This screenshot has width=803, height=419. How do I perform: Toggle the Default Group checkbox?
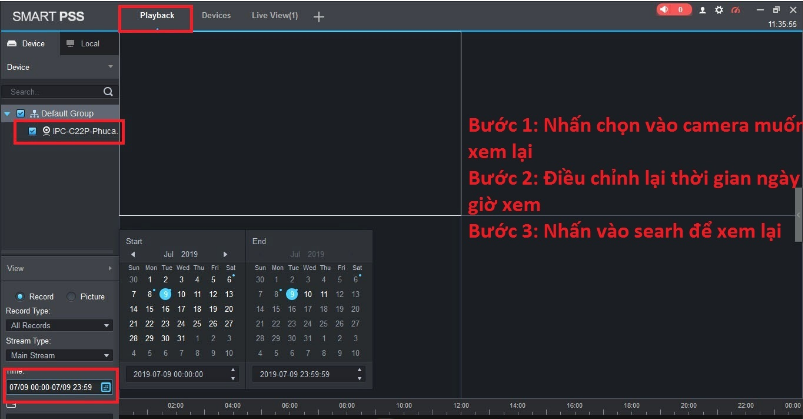click(20, 114)
